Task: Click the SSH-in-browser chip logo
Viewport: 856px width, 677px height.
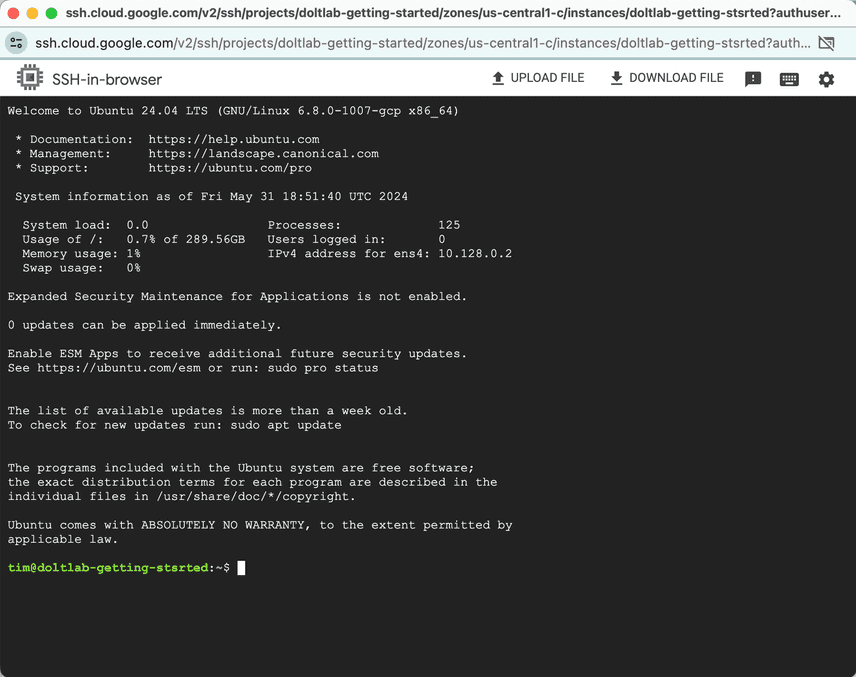Action: pyautogui.click(x=29, y=78)
